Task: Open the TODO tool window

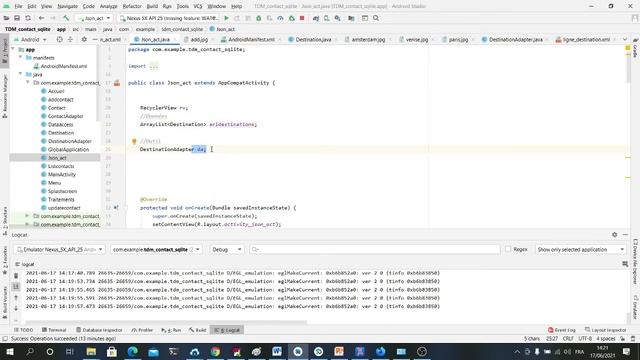Action: click(x=24, y=330)
